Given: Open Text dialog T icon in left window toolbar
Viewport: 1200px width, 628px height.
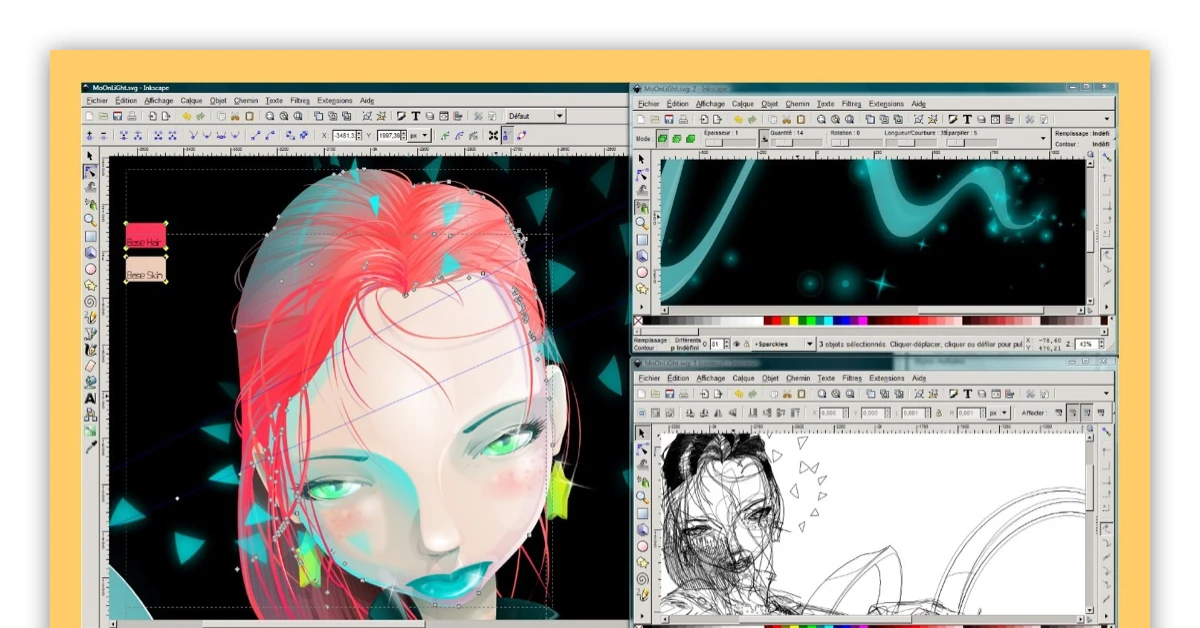Looking at the screenshot, I should point(415,116).
